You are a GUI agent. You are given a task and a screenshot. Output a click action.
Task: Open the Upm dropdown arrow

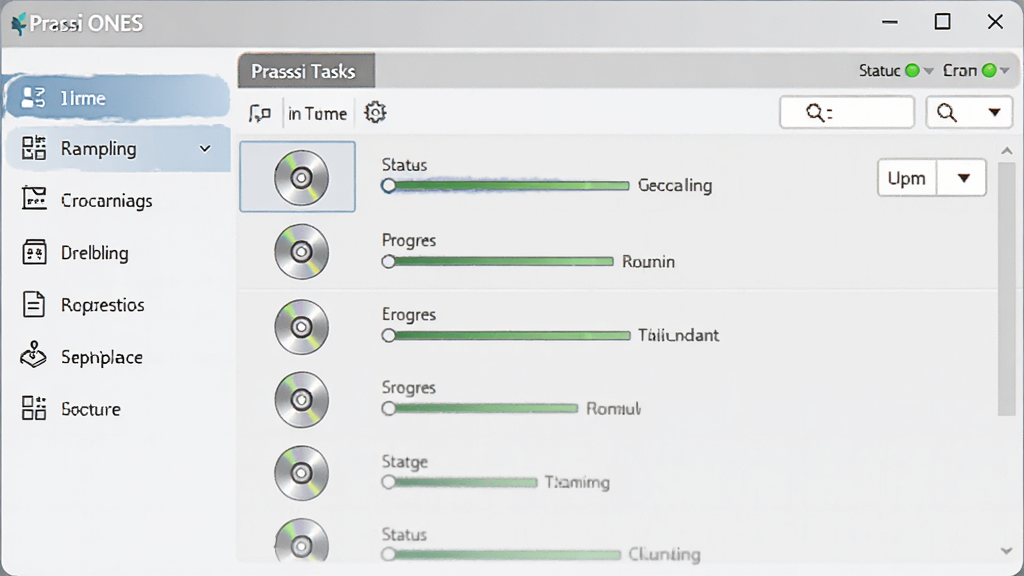click(963, 178)
